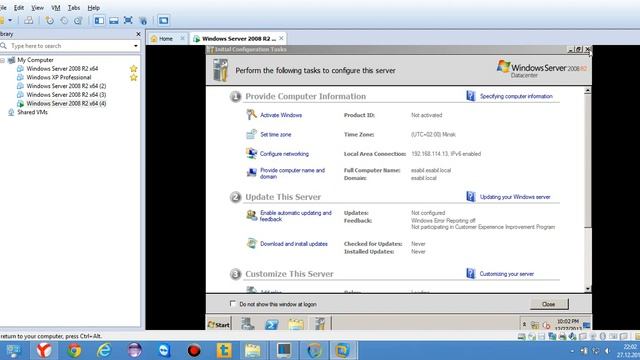Open the Edit menu
The height and width of the screenshot is (360, 640).
coord(19,8)
